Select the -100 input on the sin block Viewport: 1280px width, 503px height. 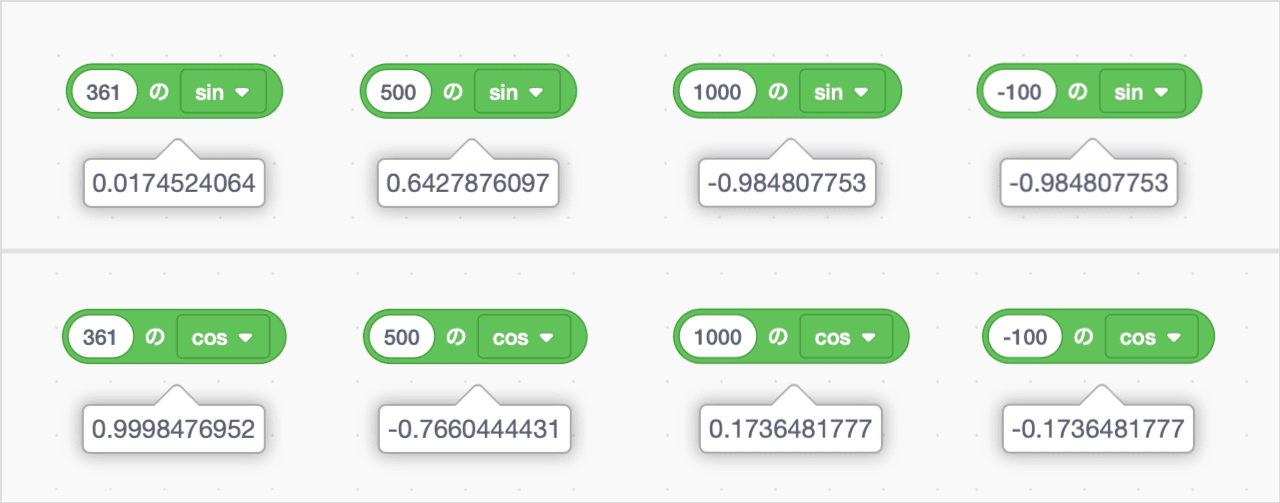(1018, 92)
